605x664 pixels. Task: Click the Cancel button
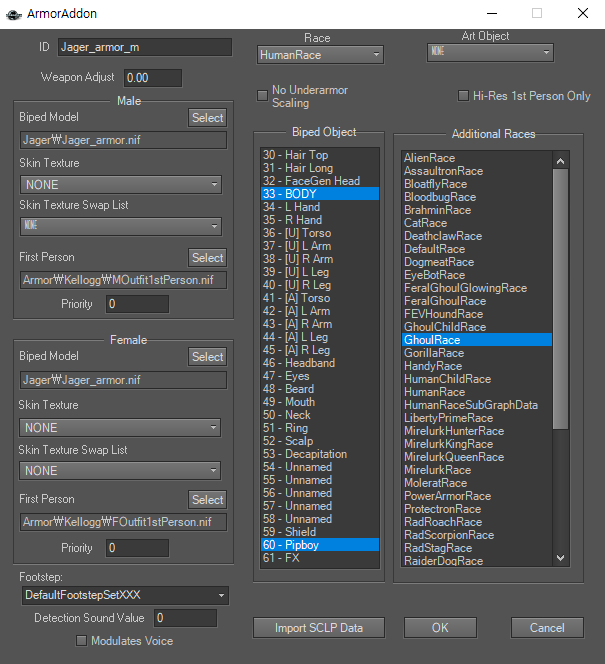tap(547, 628)
